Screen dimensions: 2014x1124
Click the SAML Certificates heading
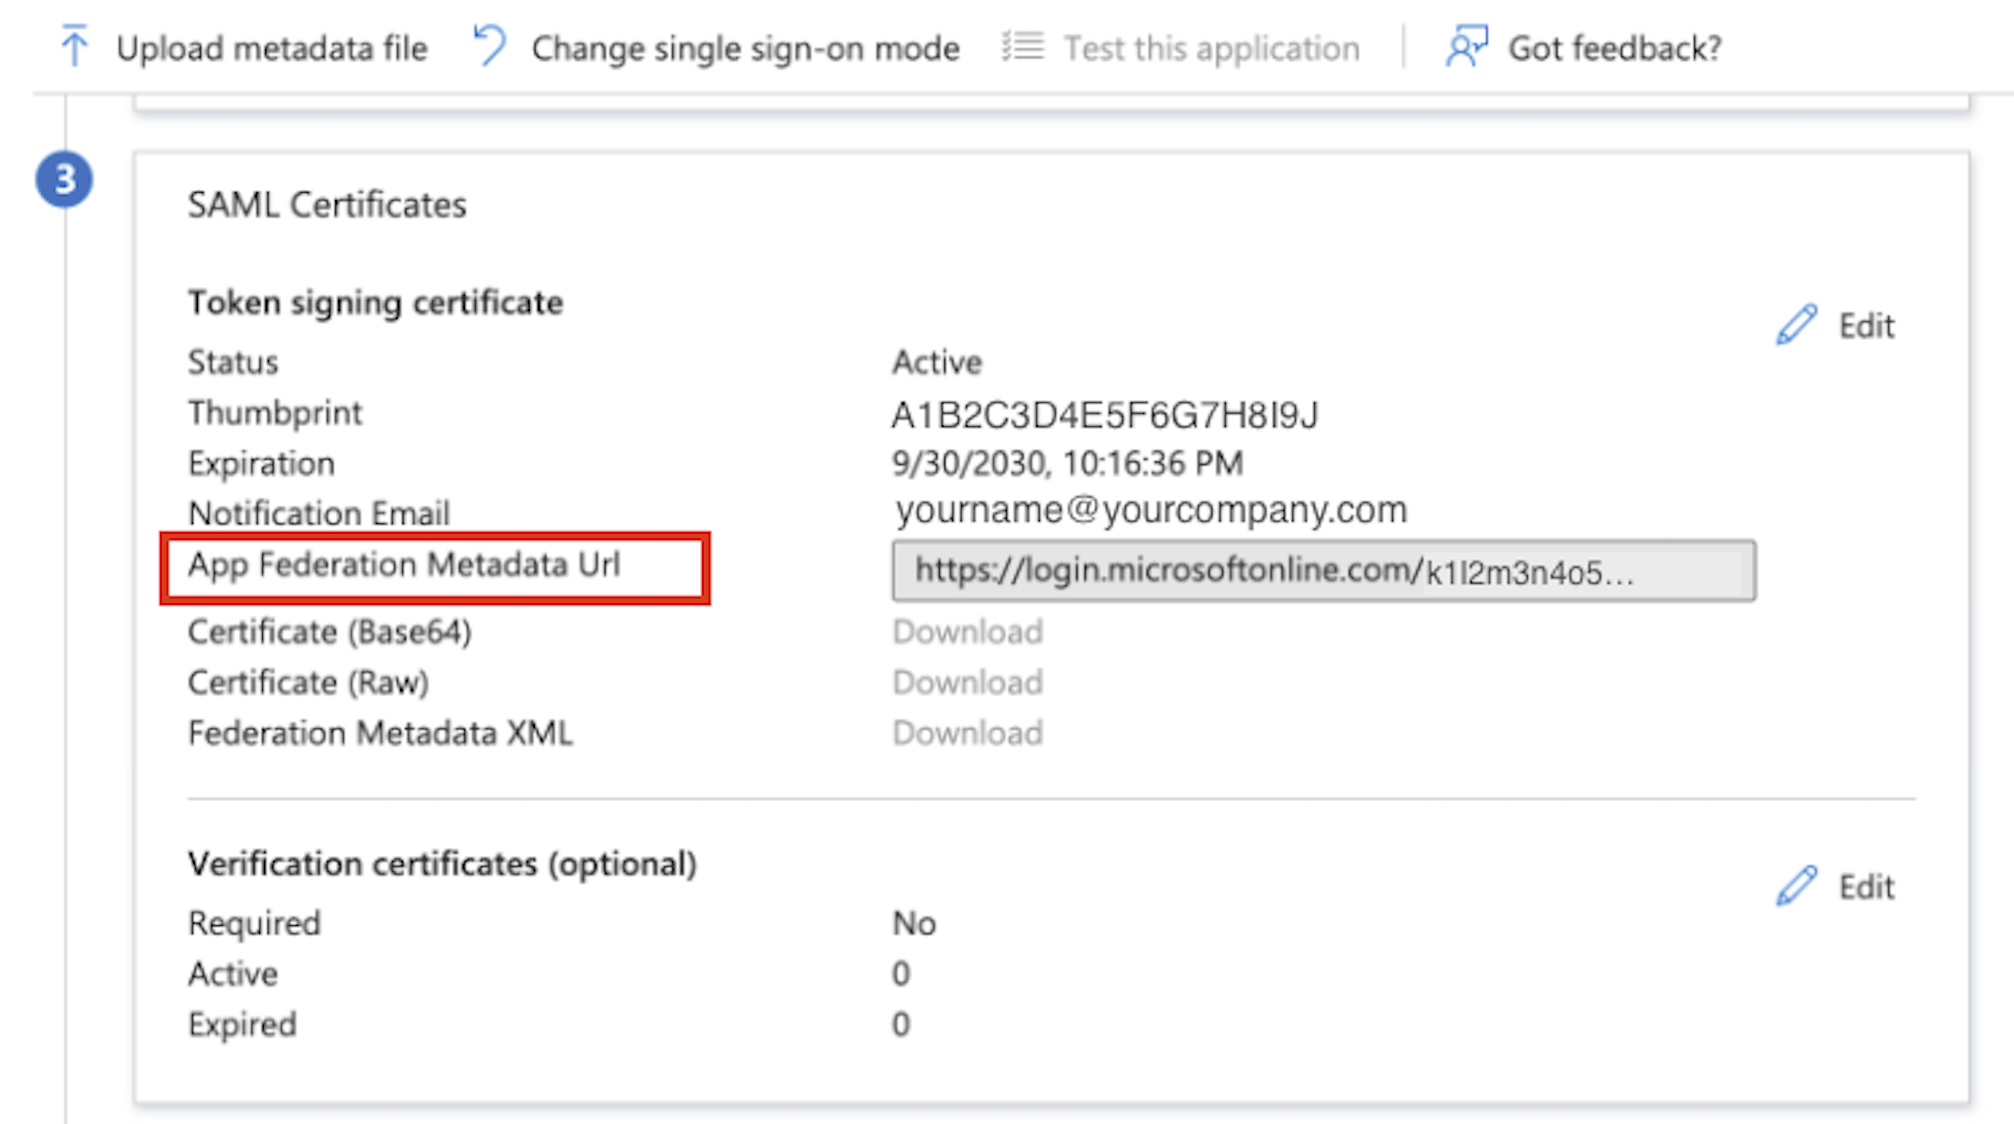(x=327, y=205)
